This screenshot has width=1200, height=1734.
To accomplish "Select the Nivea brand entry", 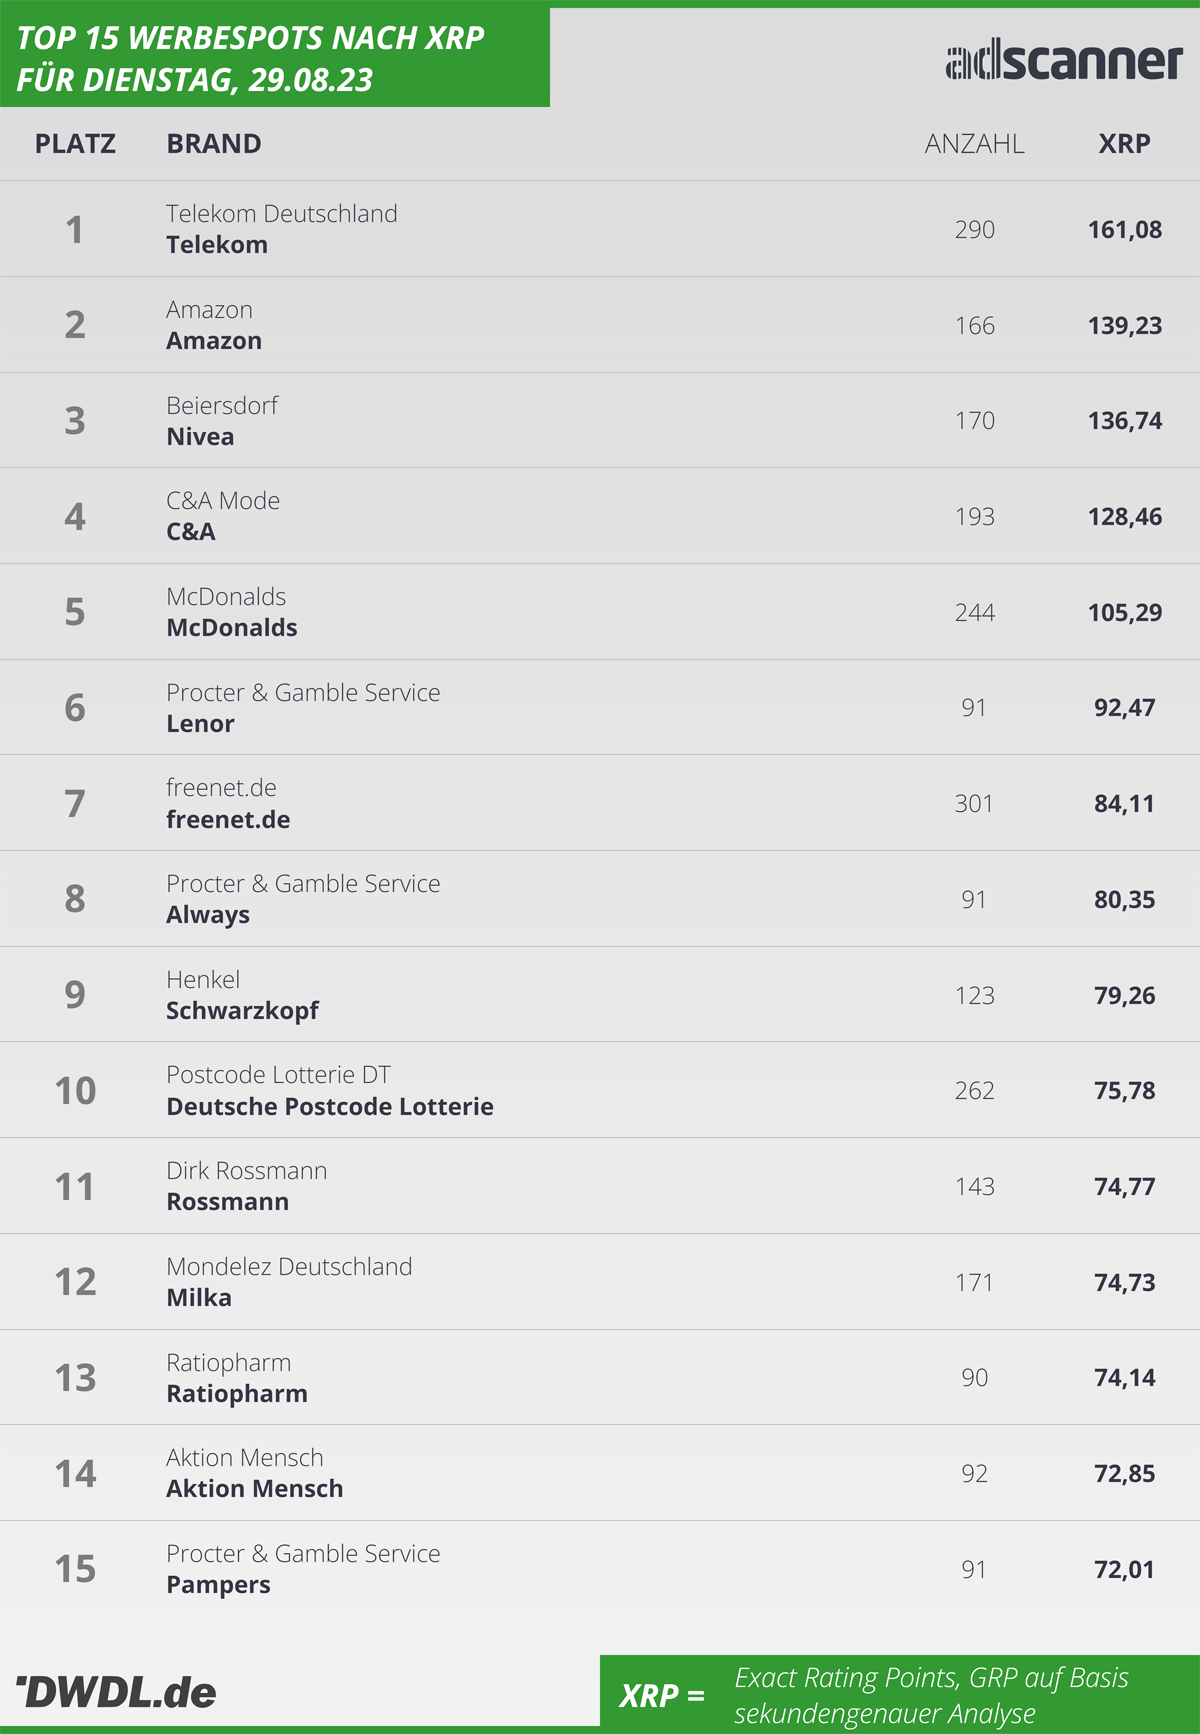I will pos(200,437).
